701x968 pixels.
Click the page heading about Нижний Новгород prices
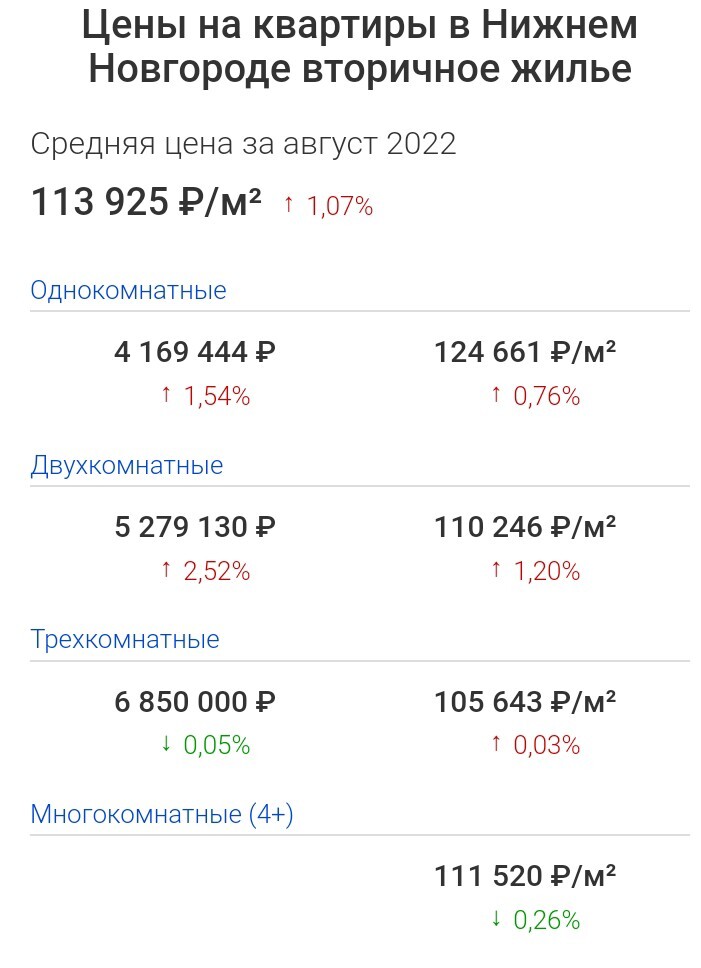(360, 46)
